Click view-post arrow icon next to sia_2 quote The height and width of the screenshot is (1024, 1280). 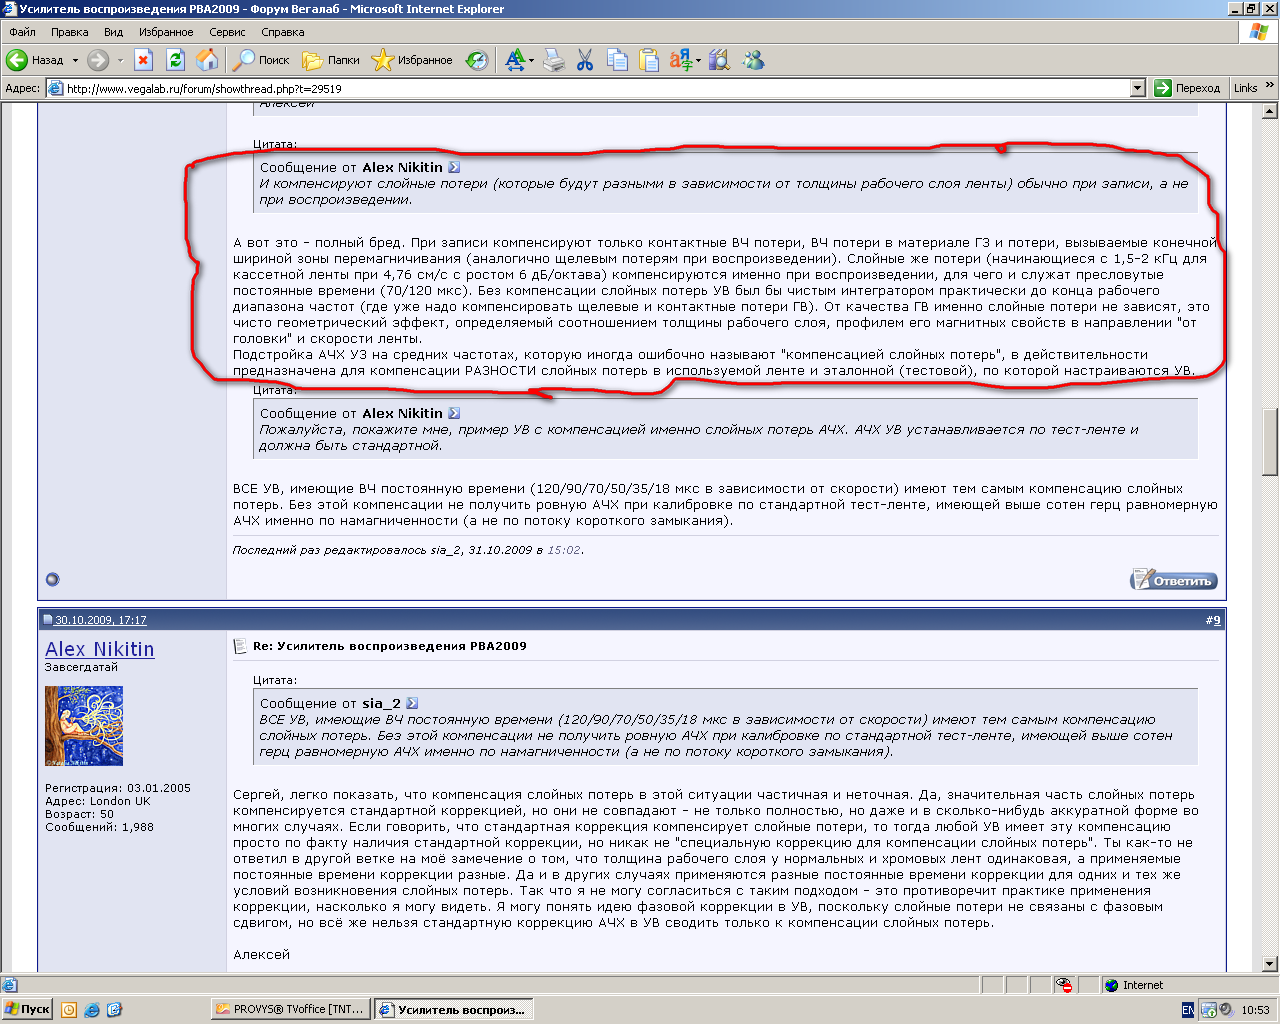pyautogui.click(x=412, y=703)
